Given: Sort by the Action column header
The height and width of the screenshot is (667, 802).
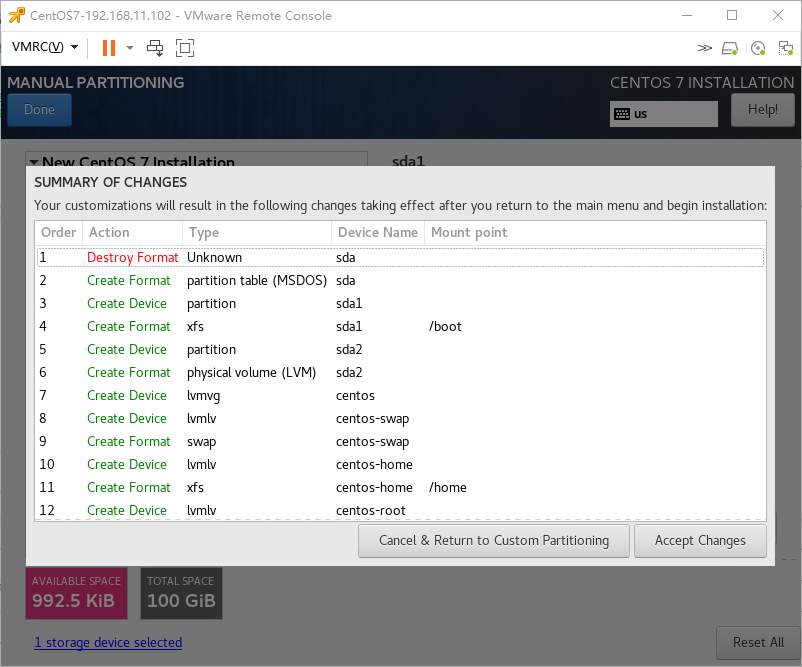Looking at the screenshot, I should pyautogui.click(x=132, y=233).
